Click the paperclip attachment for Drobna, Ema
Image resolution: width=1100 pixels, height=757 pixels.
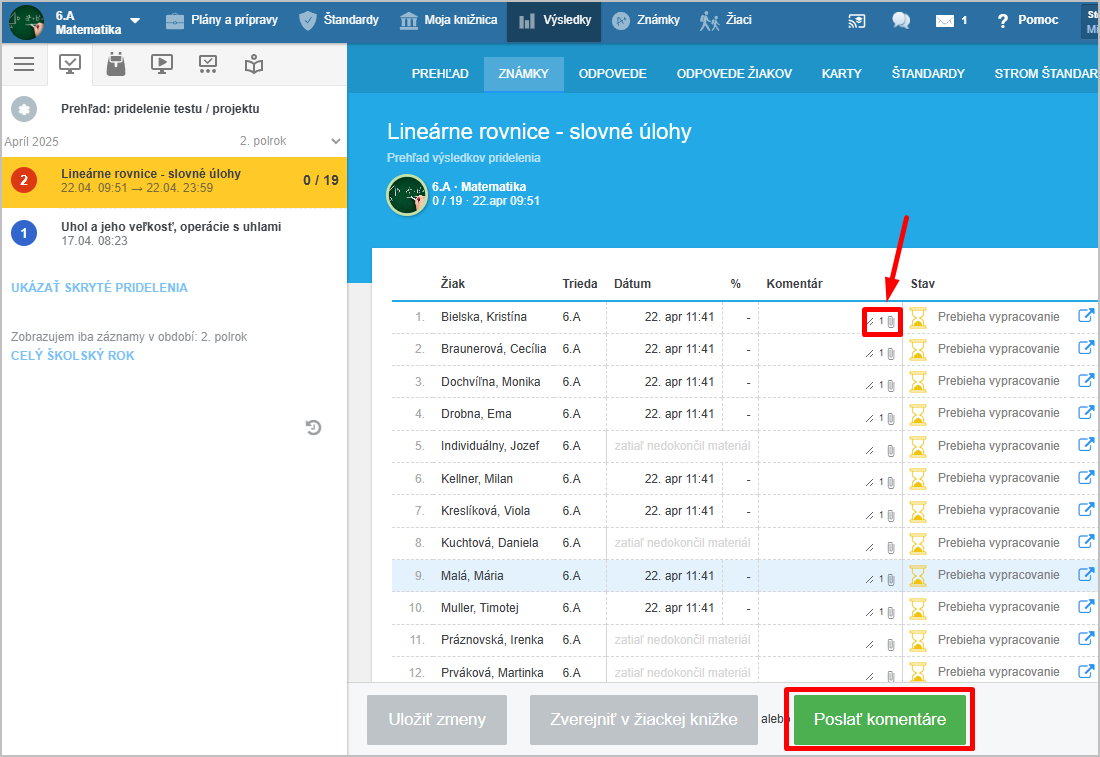pos(891,419)
